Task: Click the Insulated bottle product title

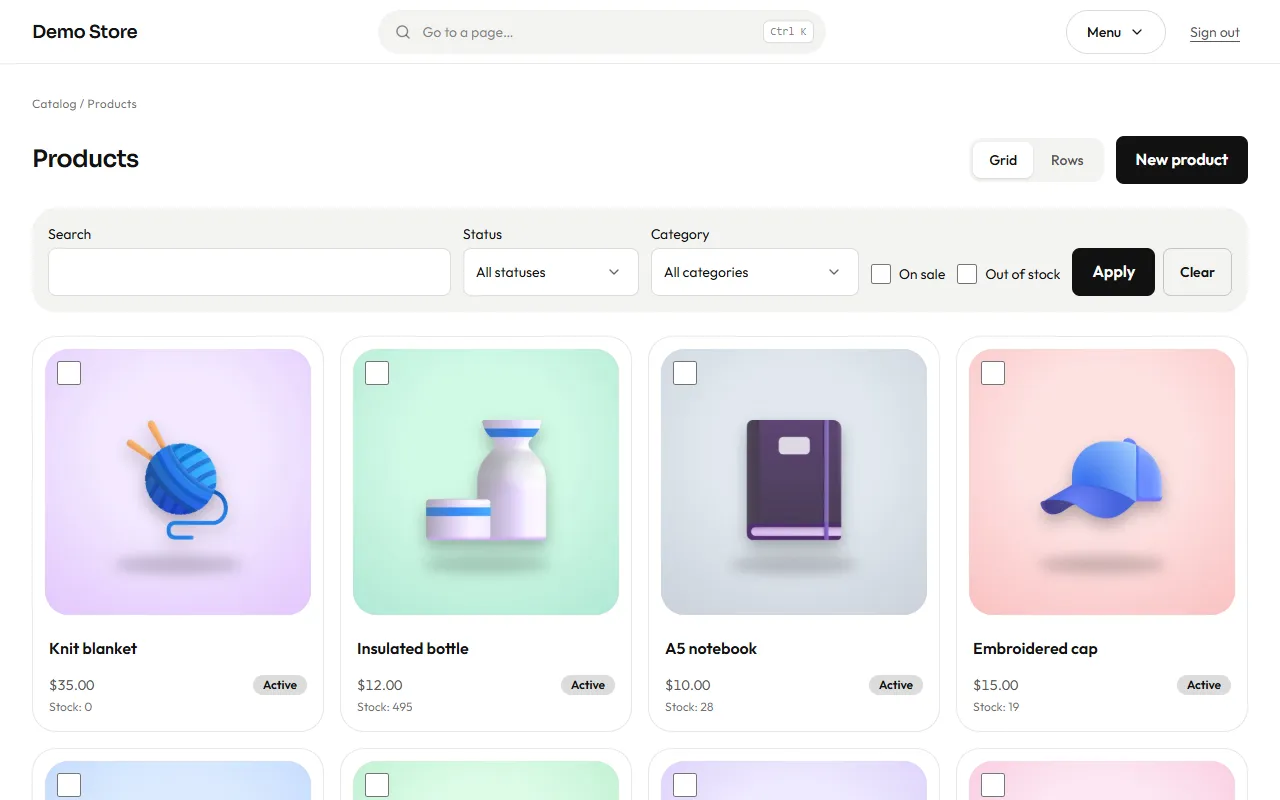Action: (x=413, y=648)
